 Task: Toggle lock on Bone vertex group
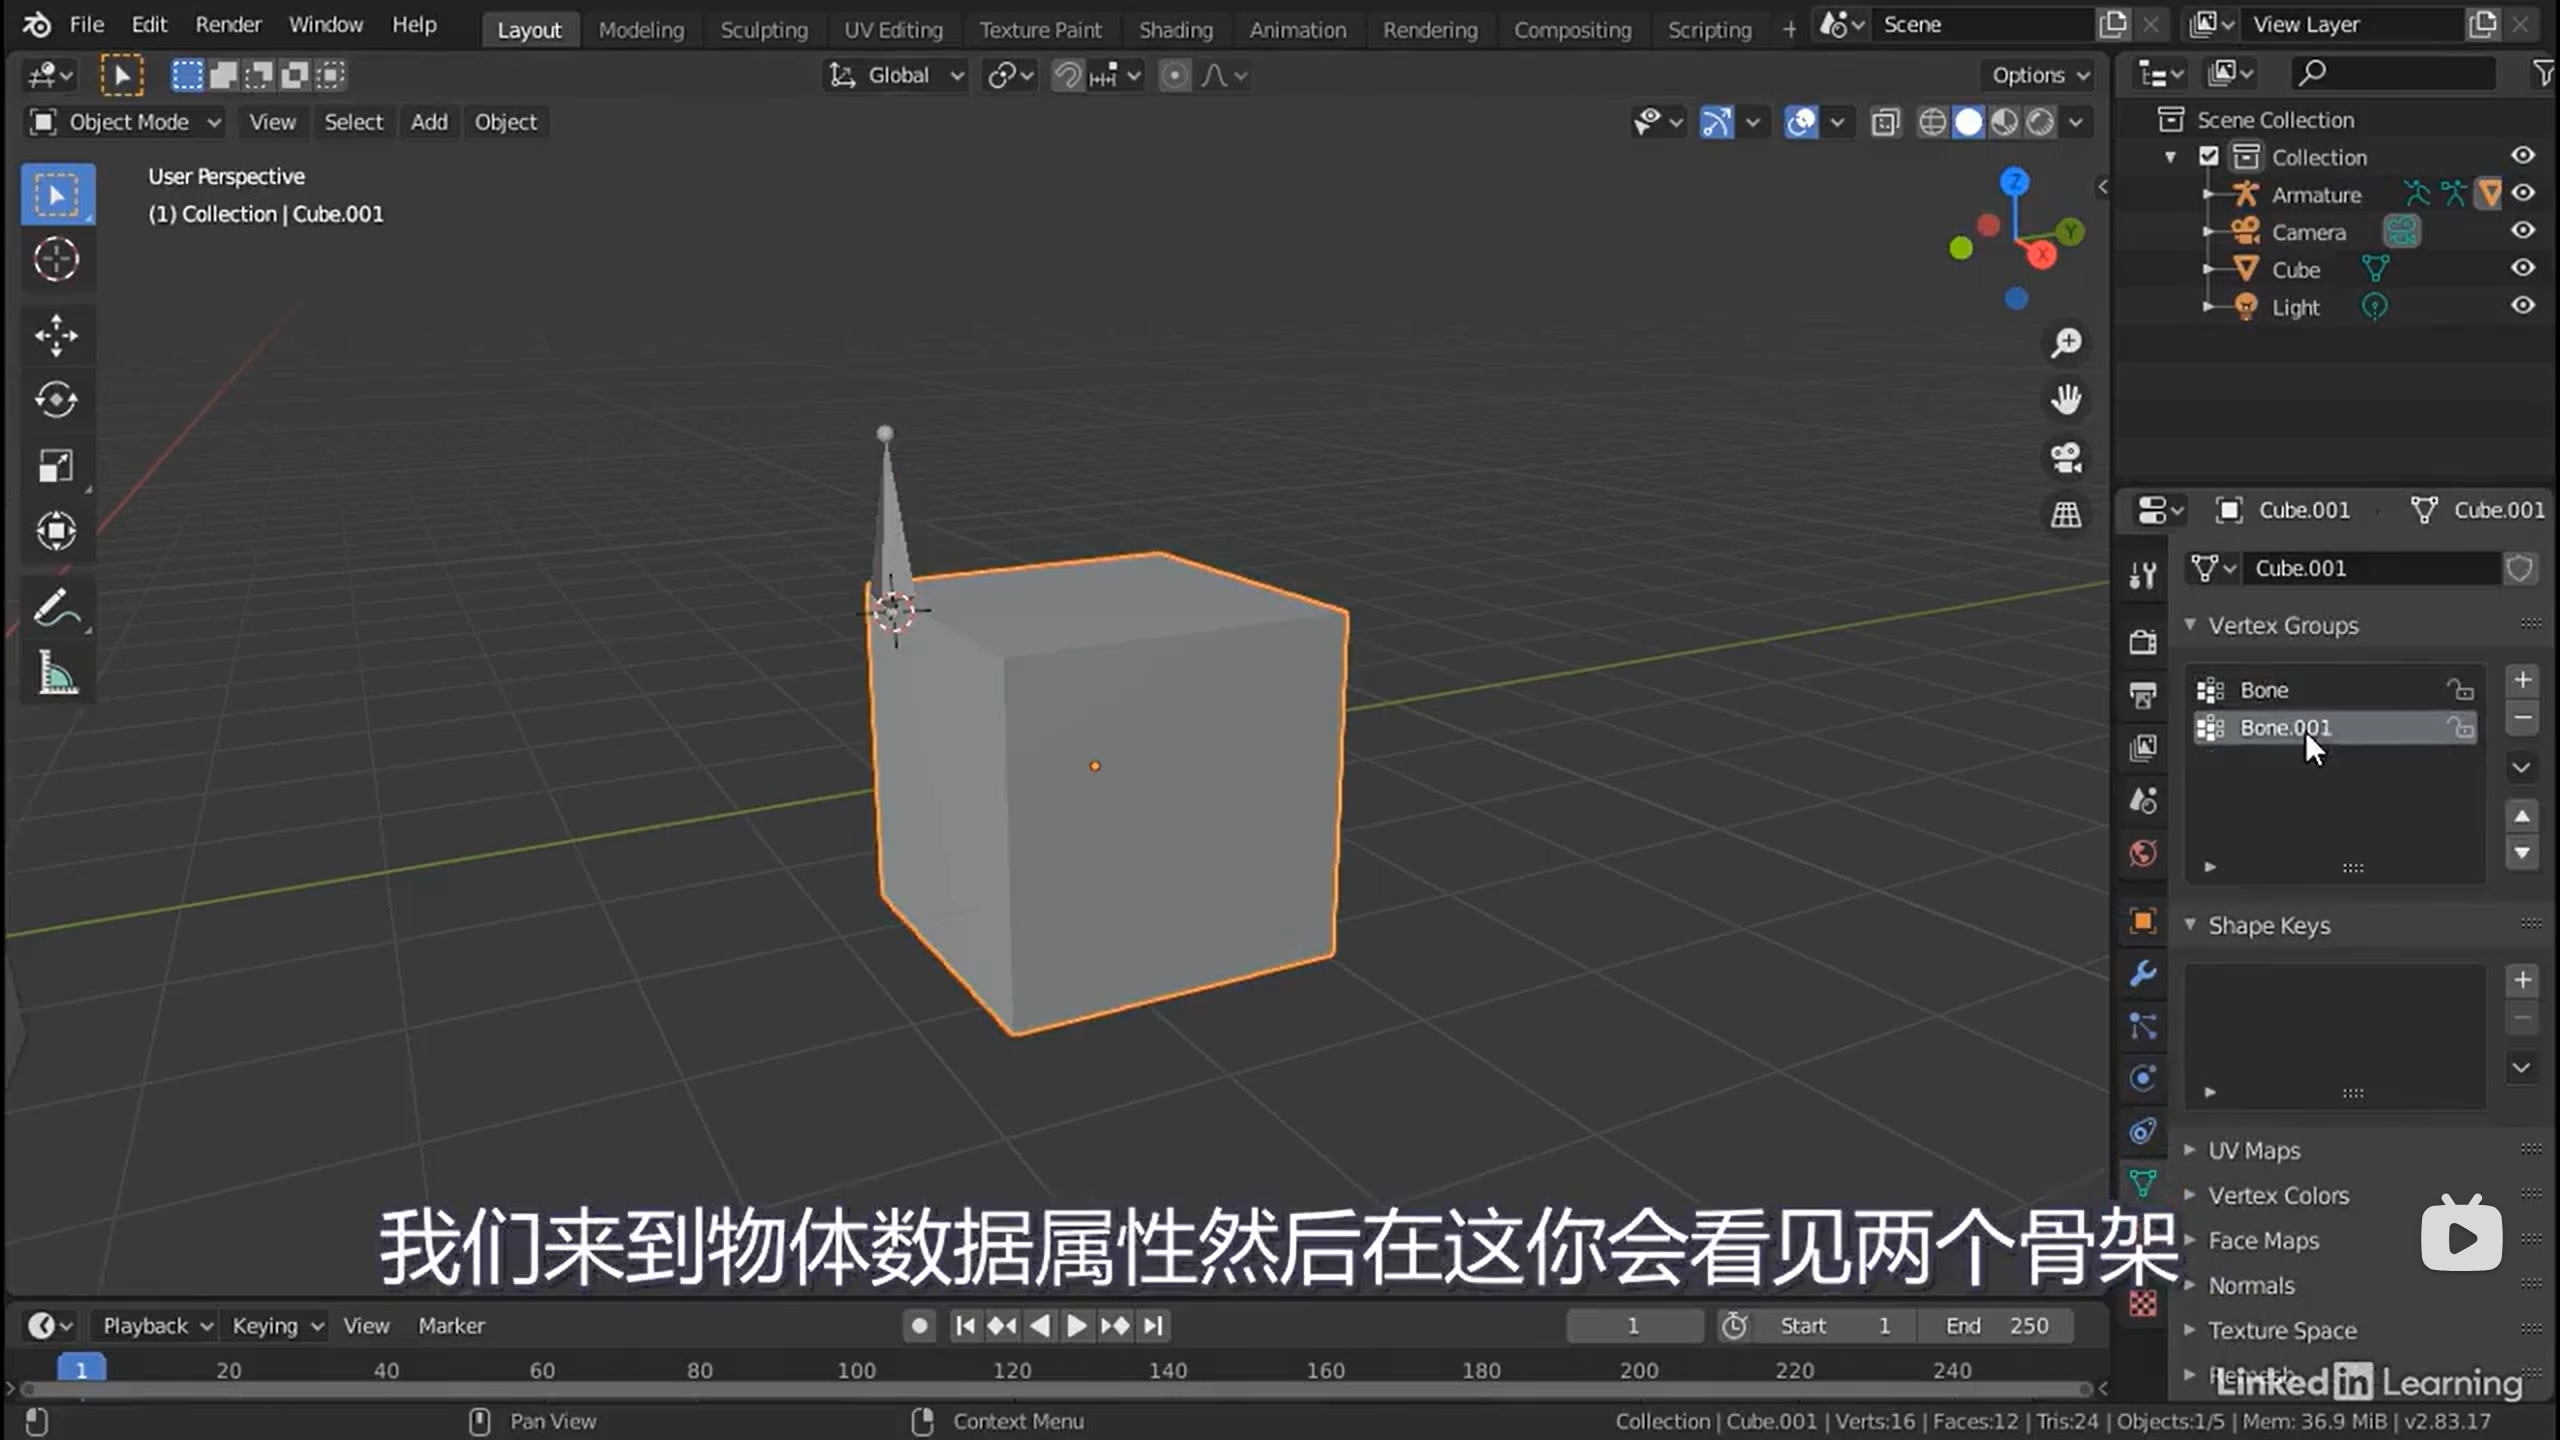coord(2460,690)
